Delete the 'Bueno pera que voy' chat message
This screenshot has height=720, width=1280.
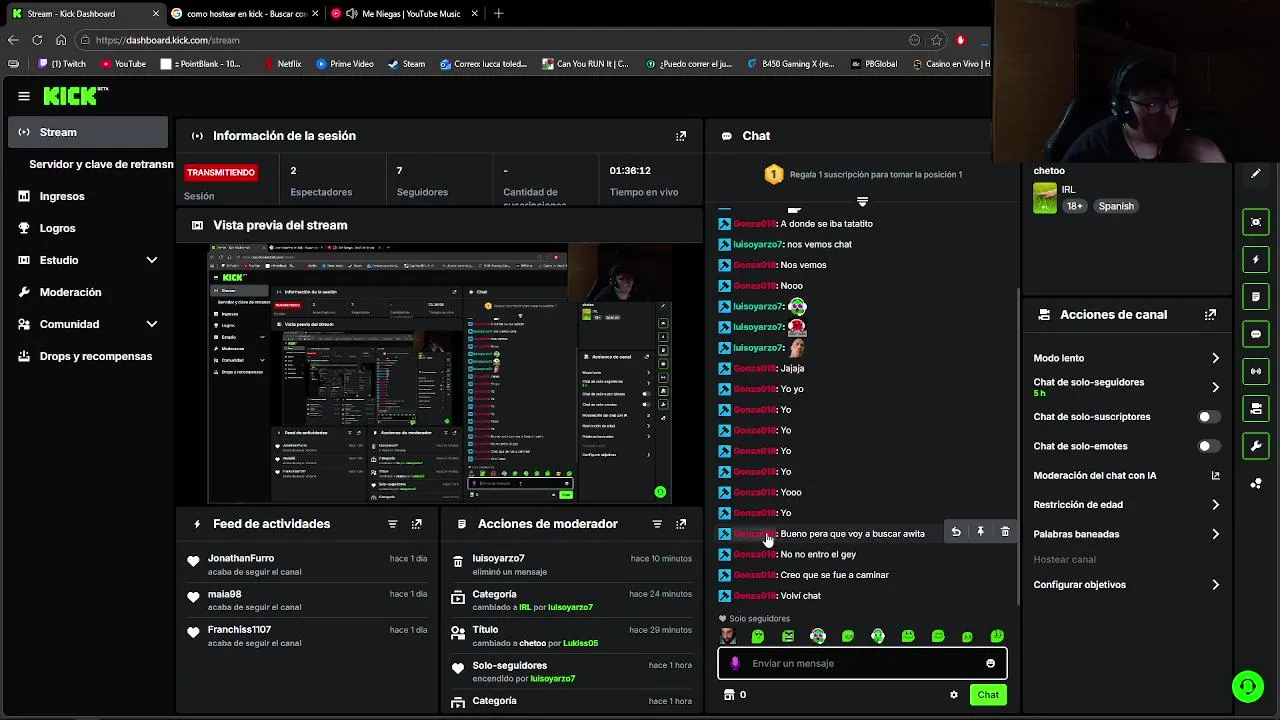point(1005,532)
